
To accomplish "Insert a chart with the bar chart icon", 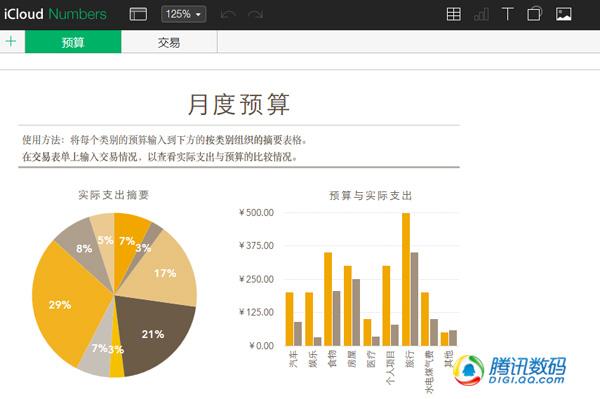I will (481, 15).
